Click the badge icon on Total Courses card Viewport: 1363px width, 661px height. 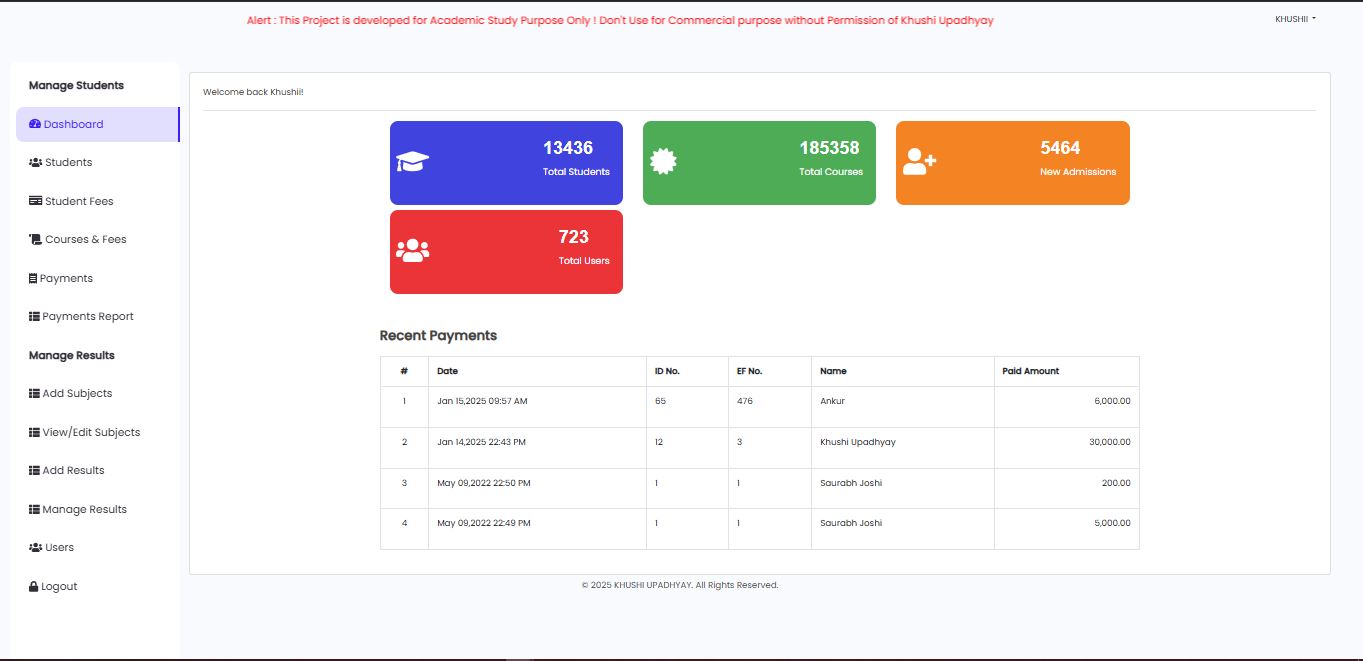pyautogui.click(x=663, y=162)
